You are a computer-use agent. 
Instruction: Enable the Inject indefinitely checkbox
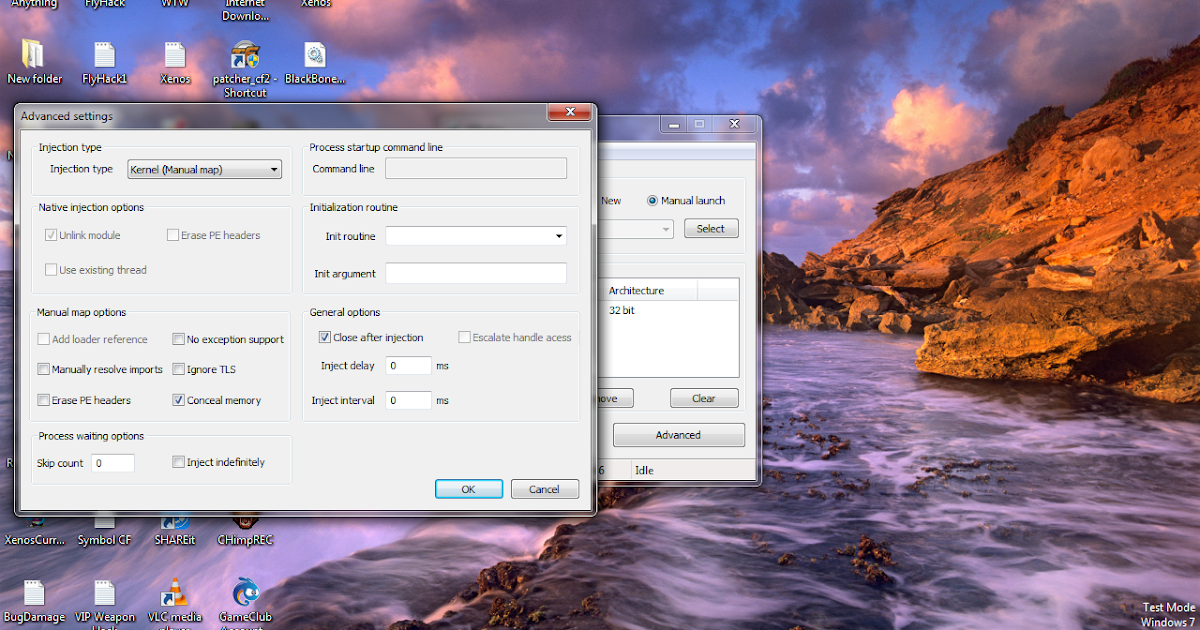(180, 461)
